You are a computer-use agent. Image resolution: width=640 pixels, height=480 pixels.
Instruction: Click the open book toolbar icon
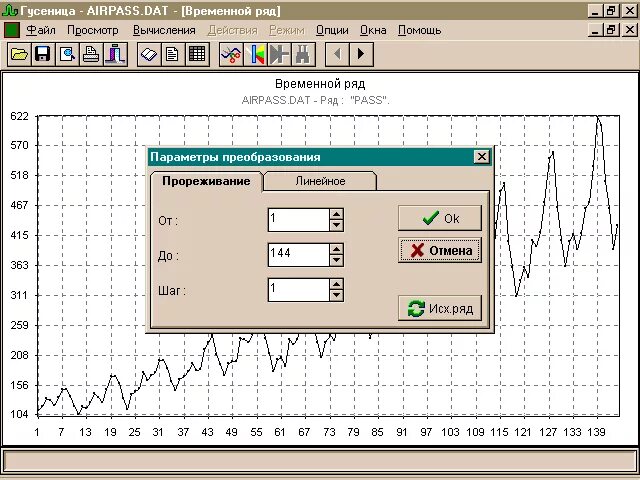[x=149, y=54]
